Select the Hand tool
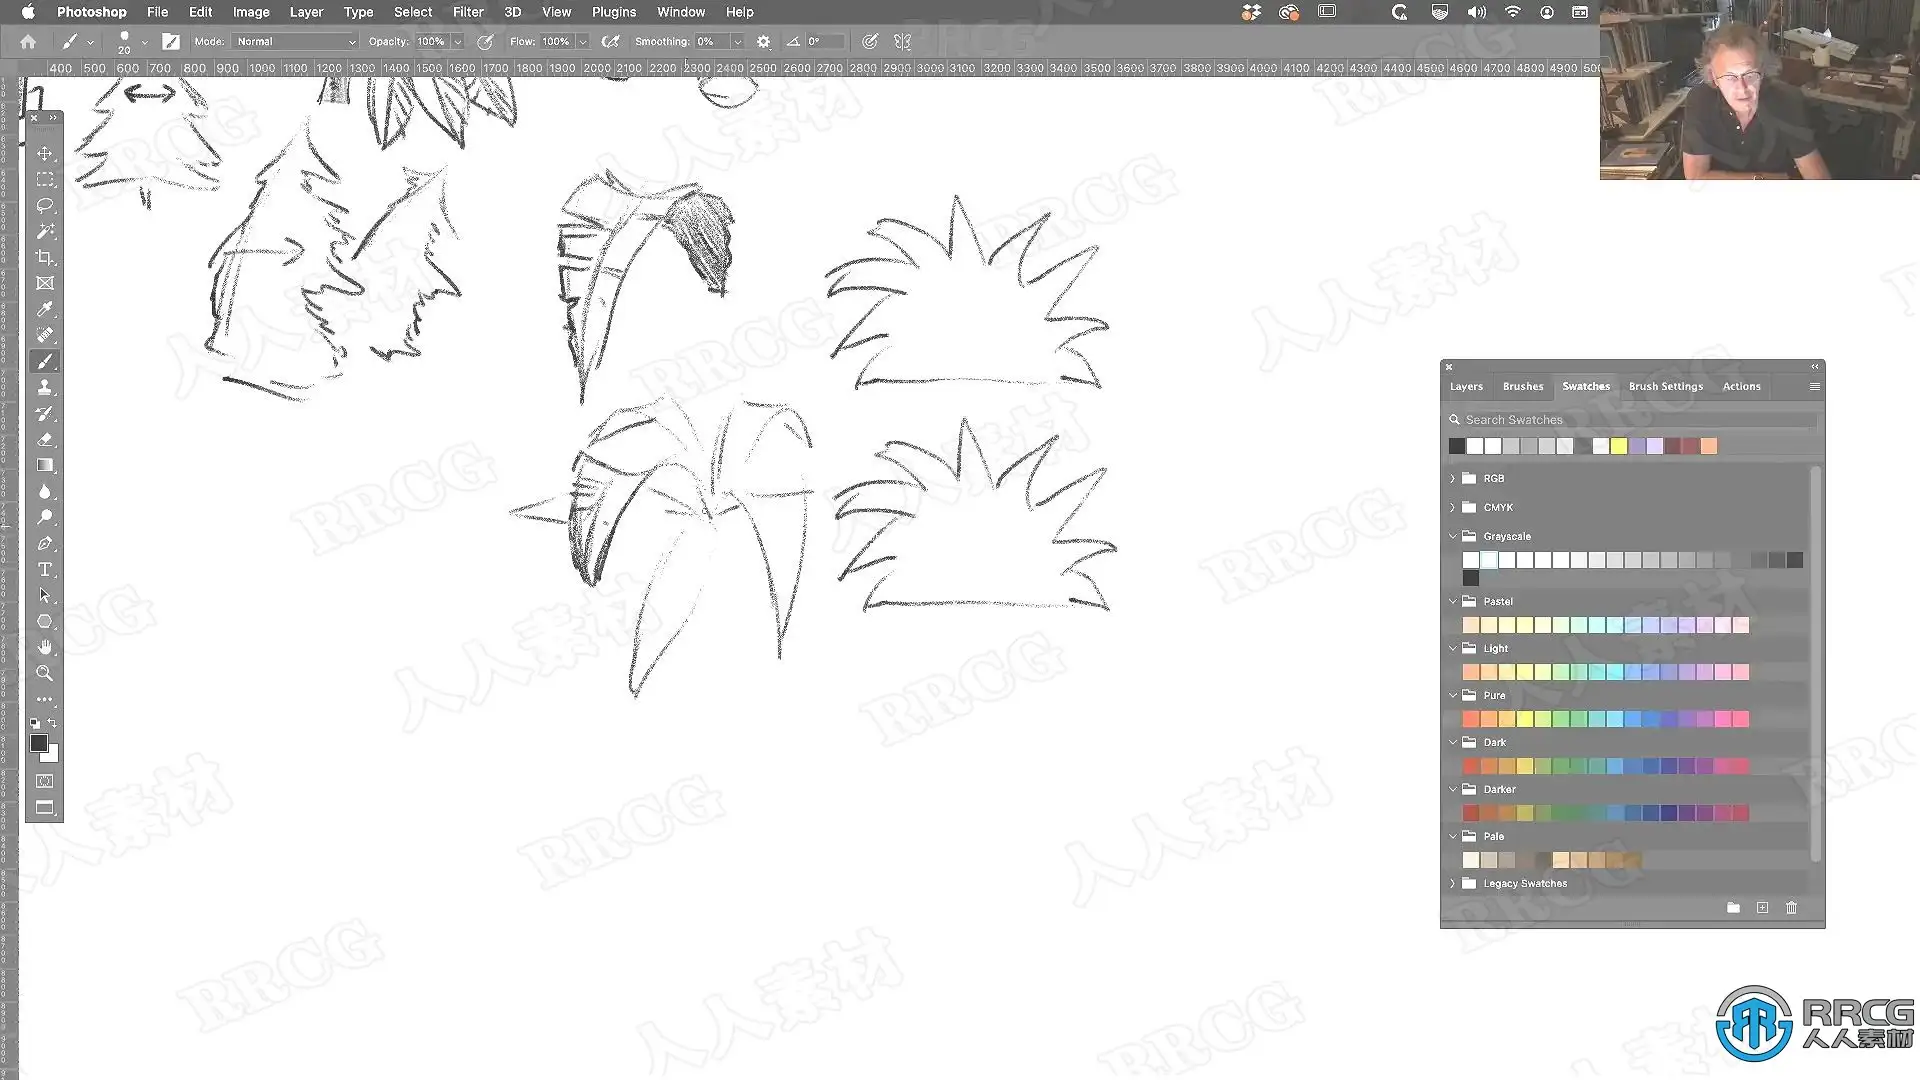This screenshot has width=1920, height=1080. point(45,647)
